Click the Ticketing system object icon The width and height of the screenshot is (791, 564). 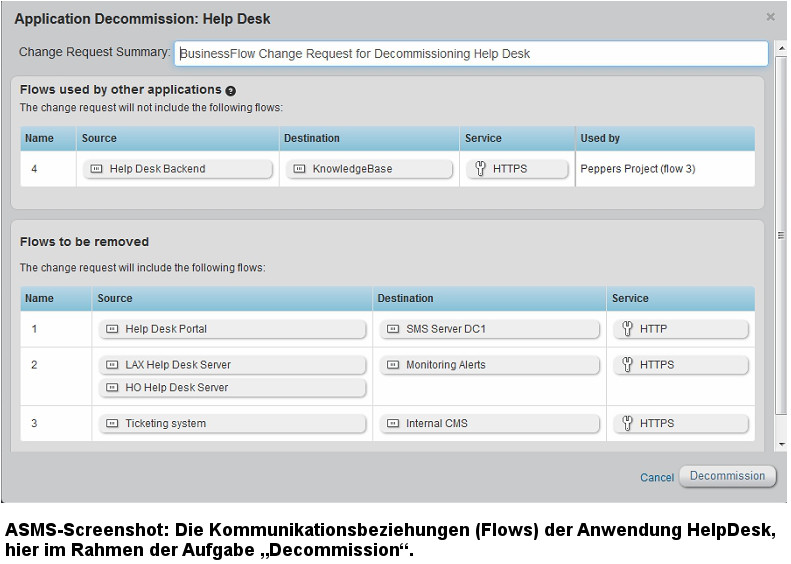[x=112, y=424]
